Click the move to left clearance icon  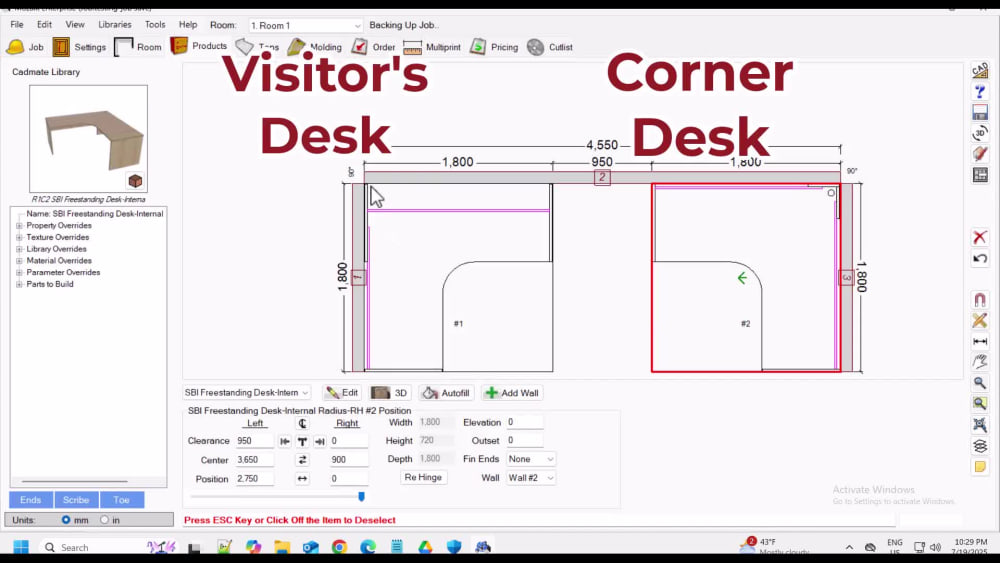click(285, 441)
